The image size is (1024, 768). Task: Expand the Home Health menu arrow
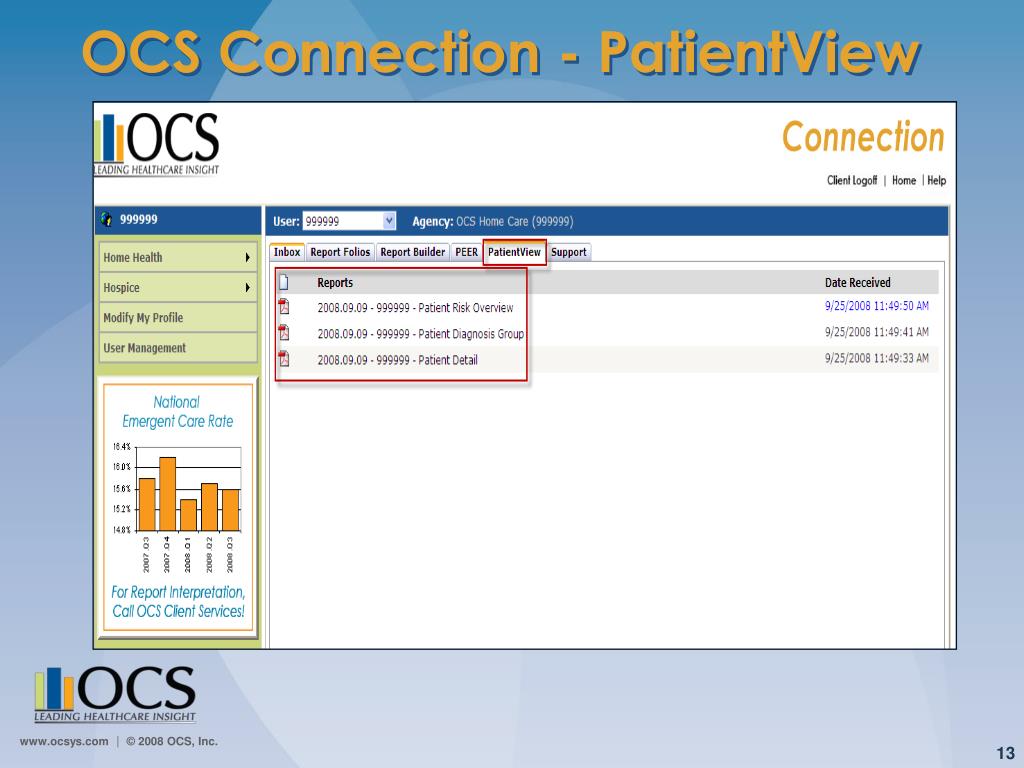pyautogui.click(x=248, y=257)
